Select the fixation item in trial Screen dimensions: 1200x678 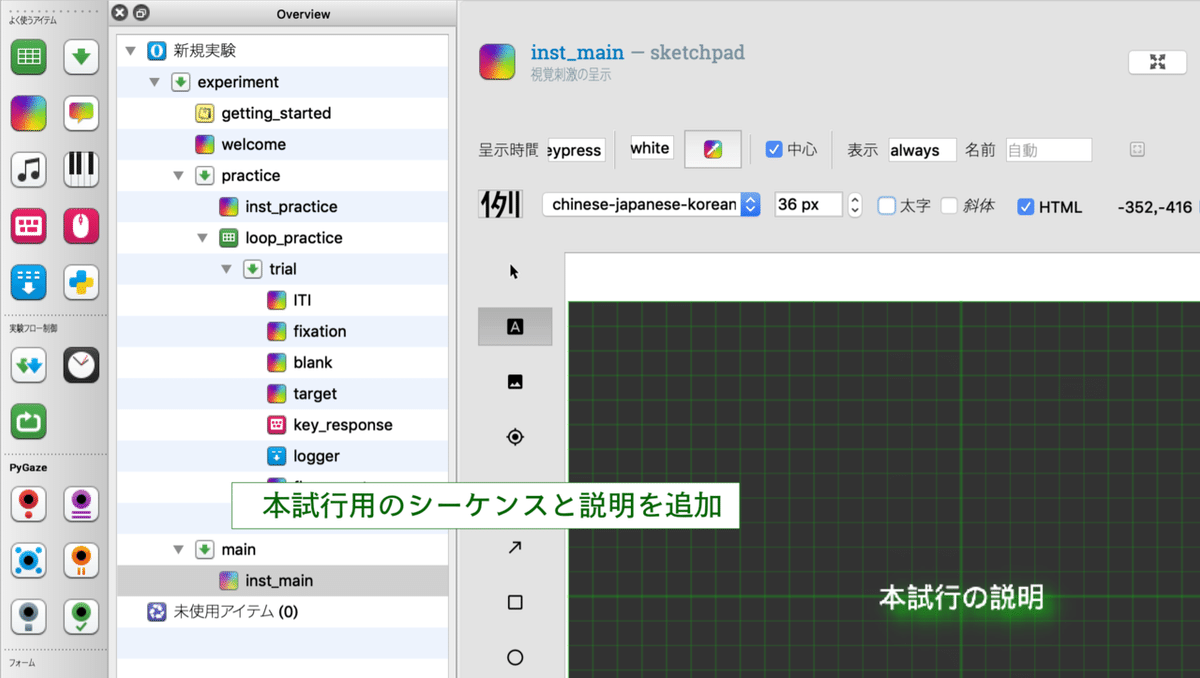tap(320, 331)
